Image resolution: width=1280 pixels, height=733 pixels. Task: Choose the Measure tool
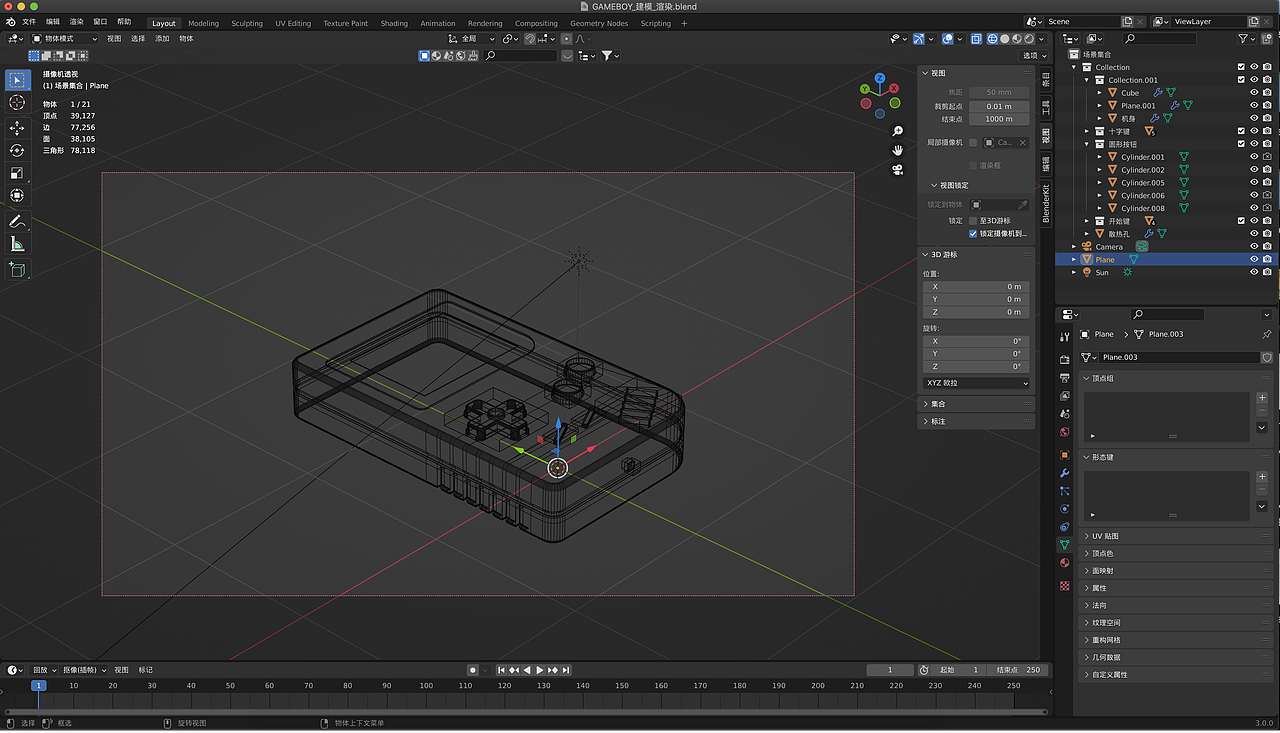click(17, 244)
